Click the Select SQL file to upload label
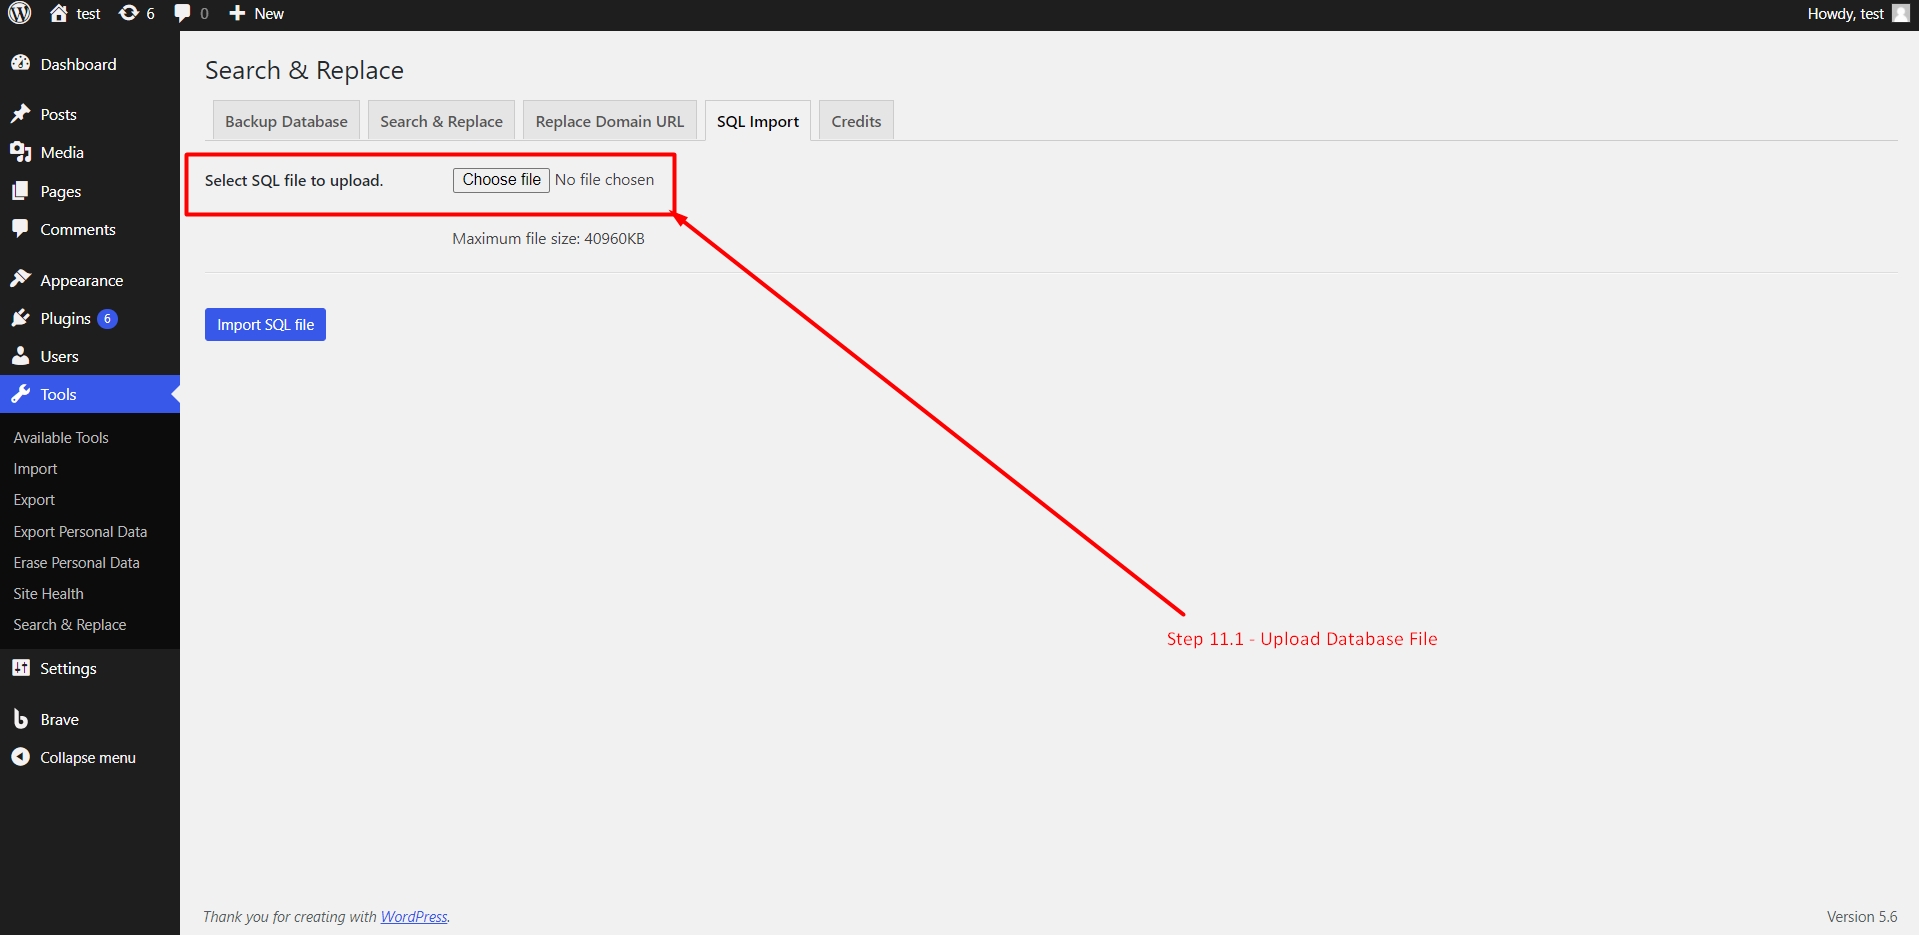 (x=294, y=181)
